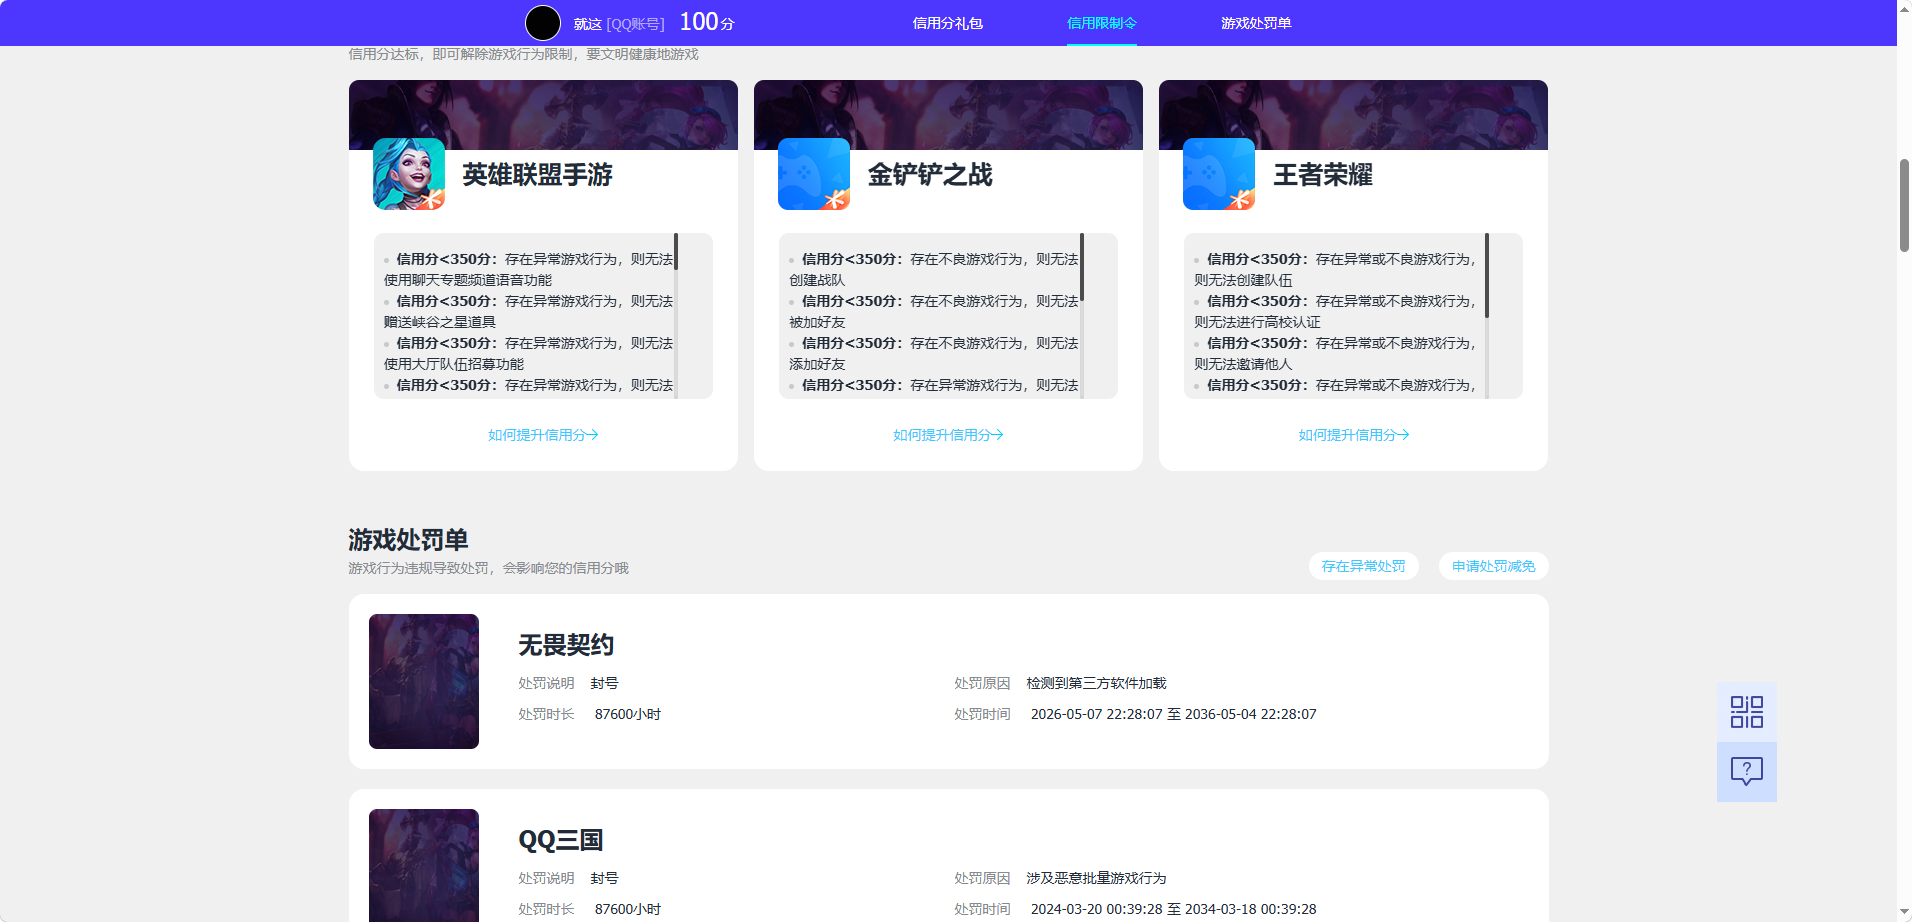1912x922 pixels.
Task: Click the QQ三国 penalty thumbnail
Action: point(424,865)
